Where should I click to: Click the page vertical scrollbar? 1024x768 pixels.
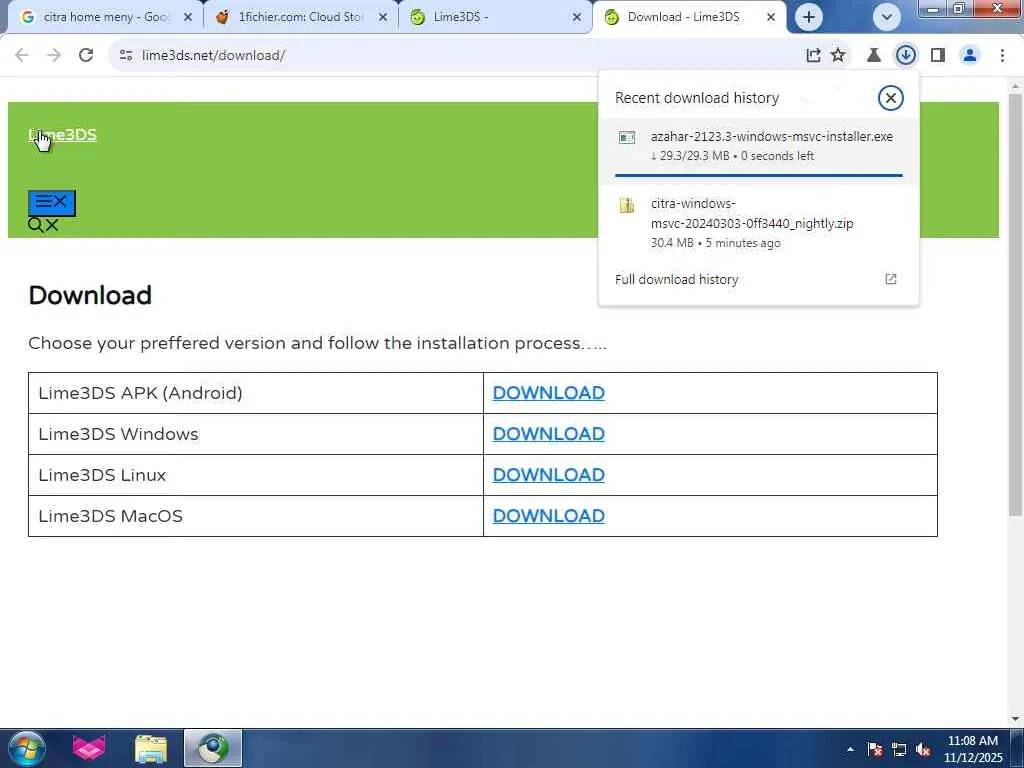(1016, 304)
